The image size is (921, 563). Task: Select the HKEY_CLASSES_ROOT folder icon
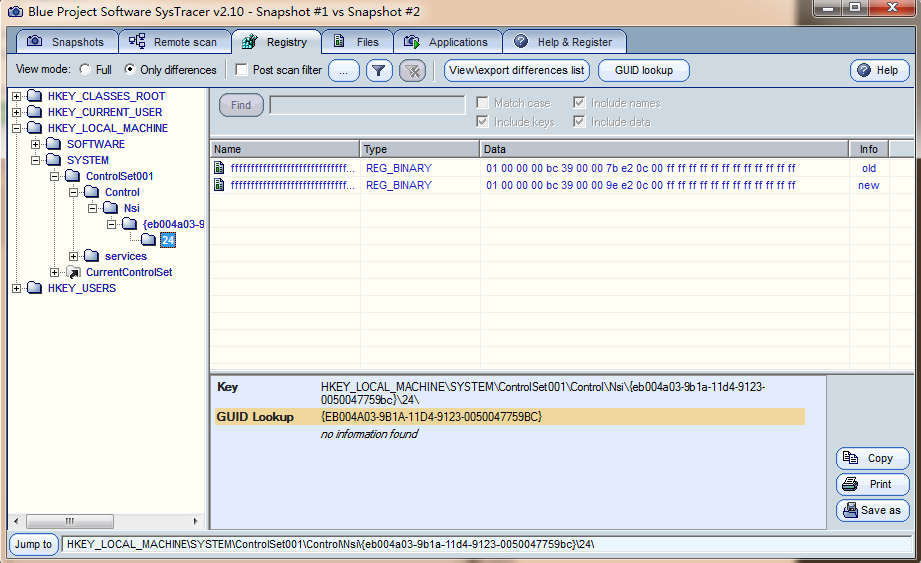(x=35, y=96)
